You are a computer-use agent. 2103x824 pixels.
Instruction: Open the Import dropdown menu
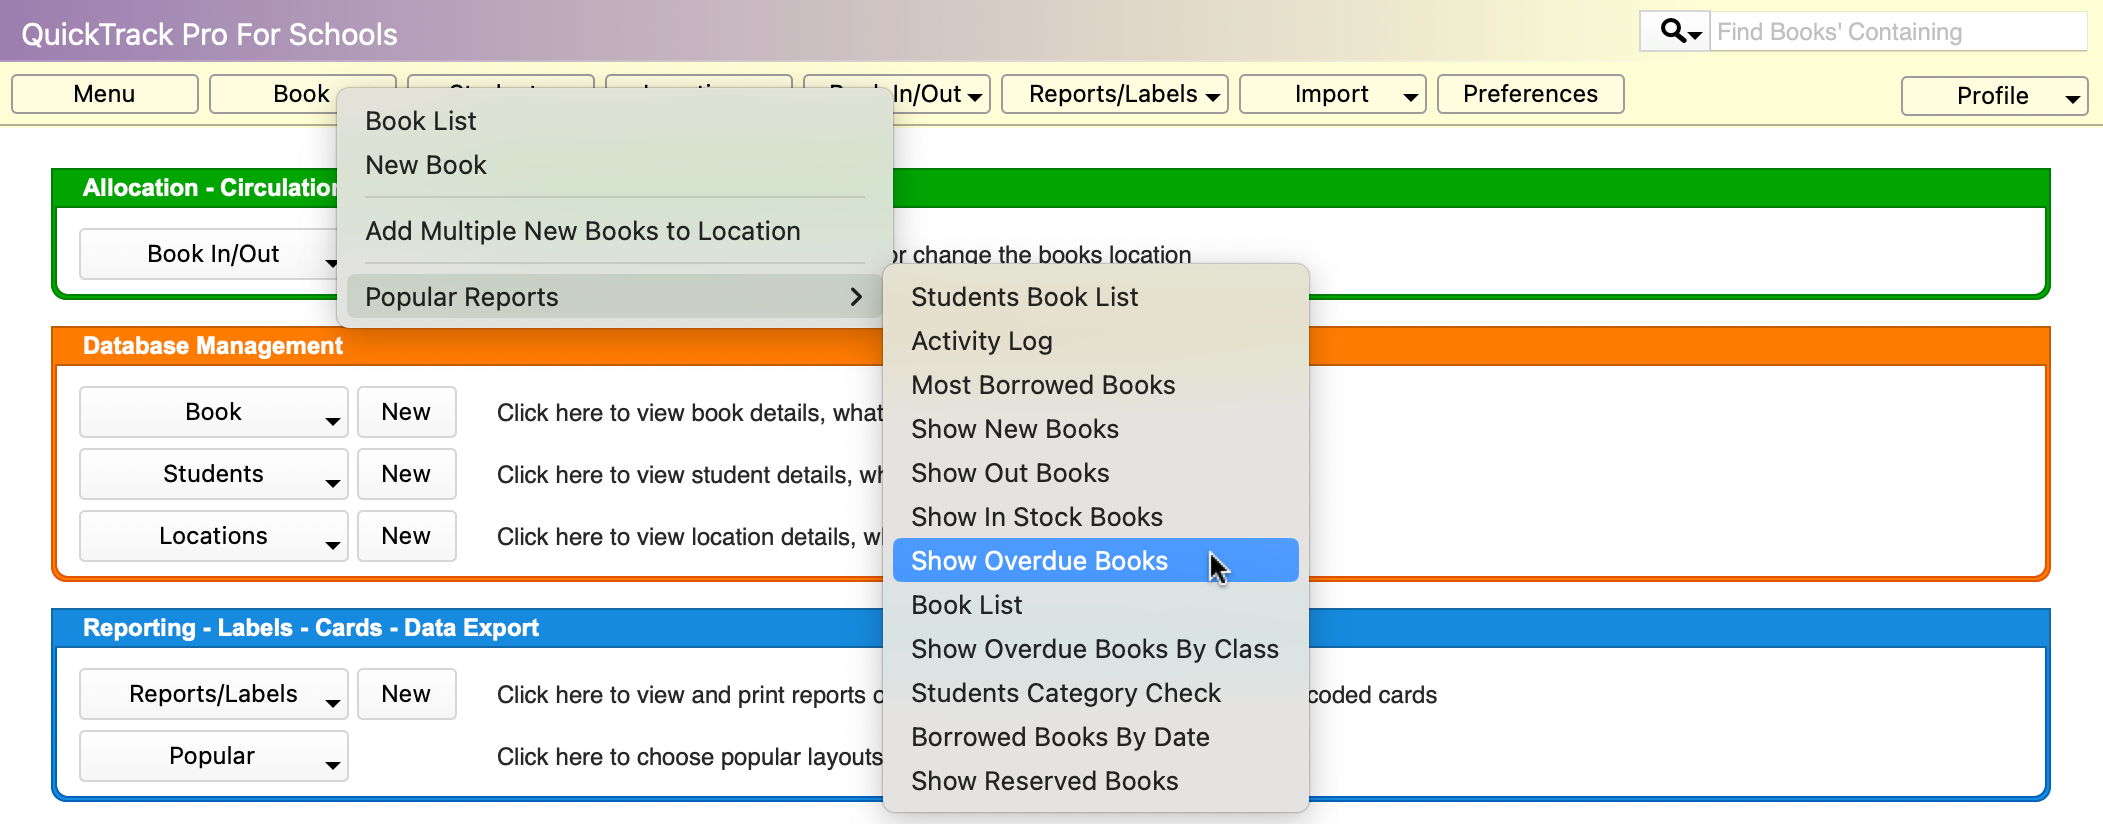point(1332,94)
